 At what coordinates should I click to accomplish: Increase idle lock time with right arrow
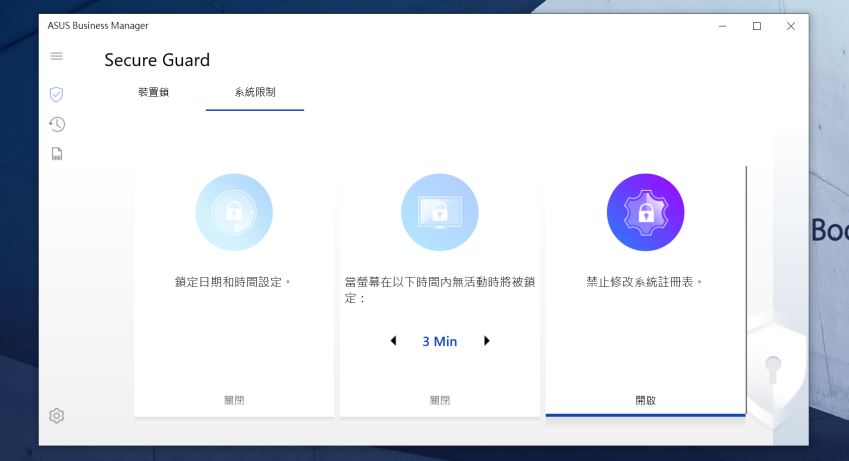(486, 341)
